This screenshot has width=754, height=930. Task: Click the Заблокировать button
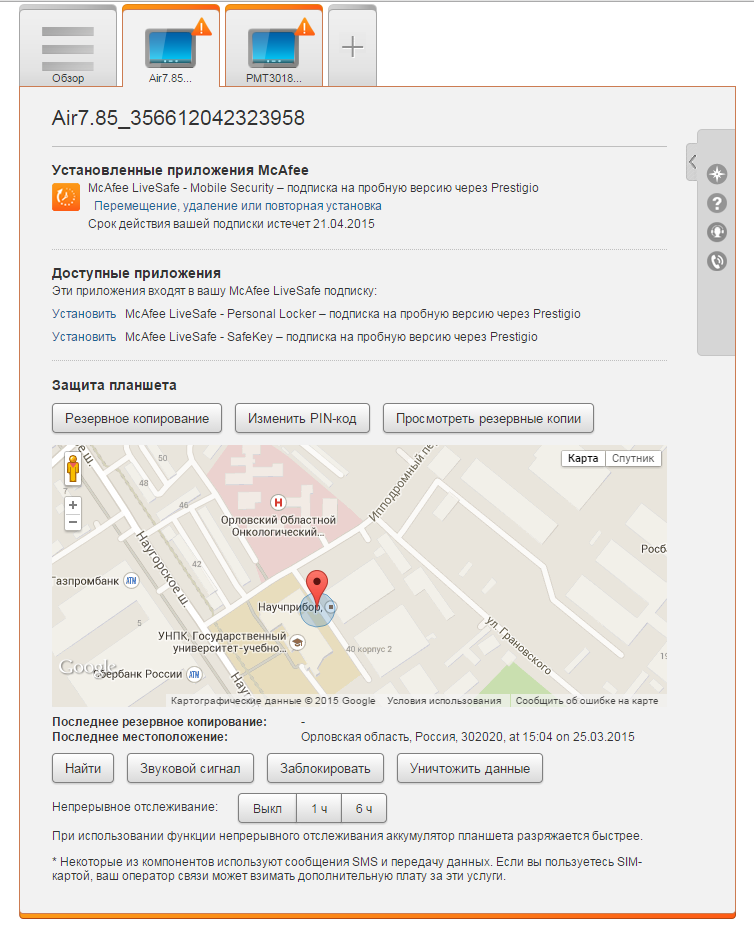(x=325, y=769)
